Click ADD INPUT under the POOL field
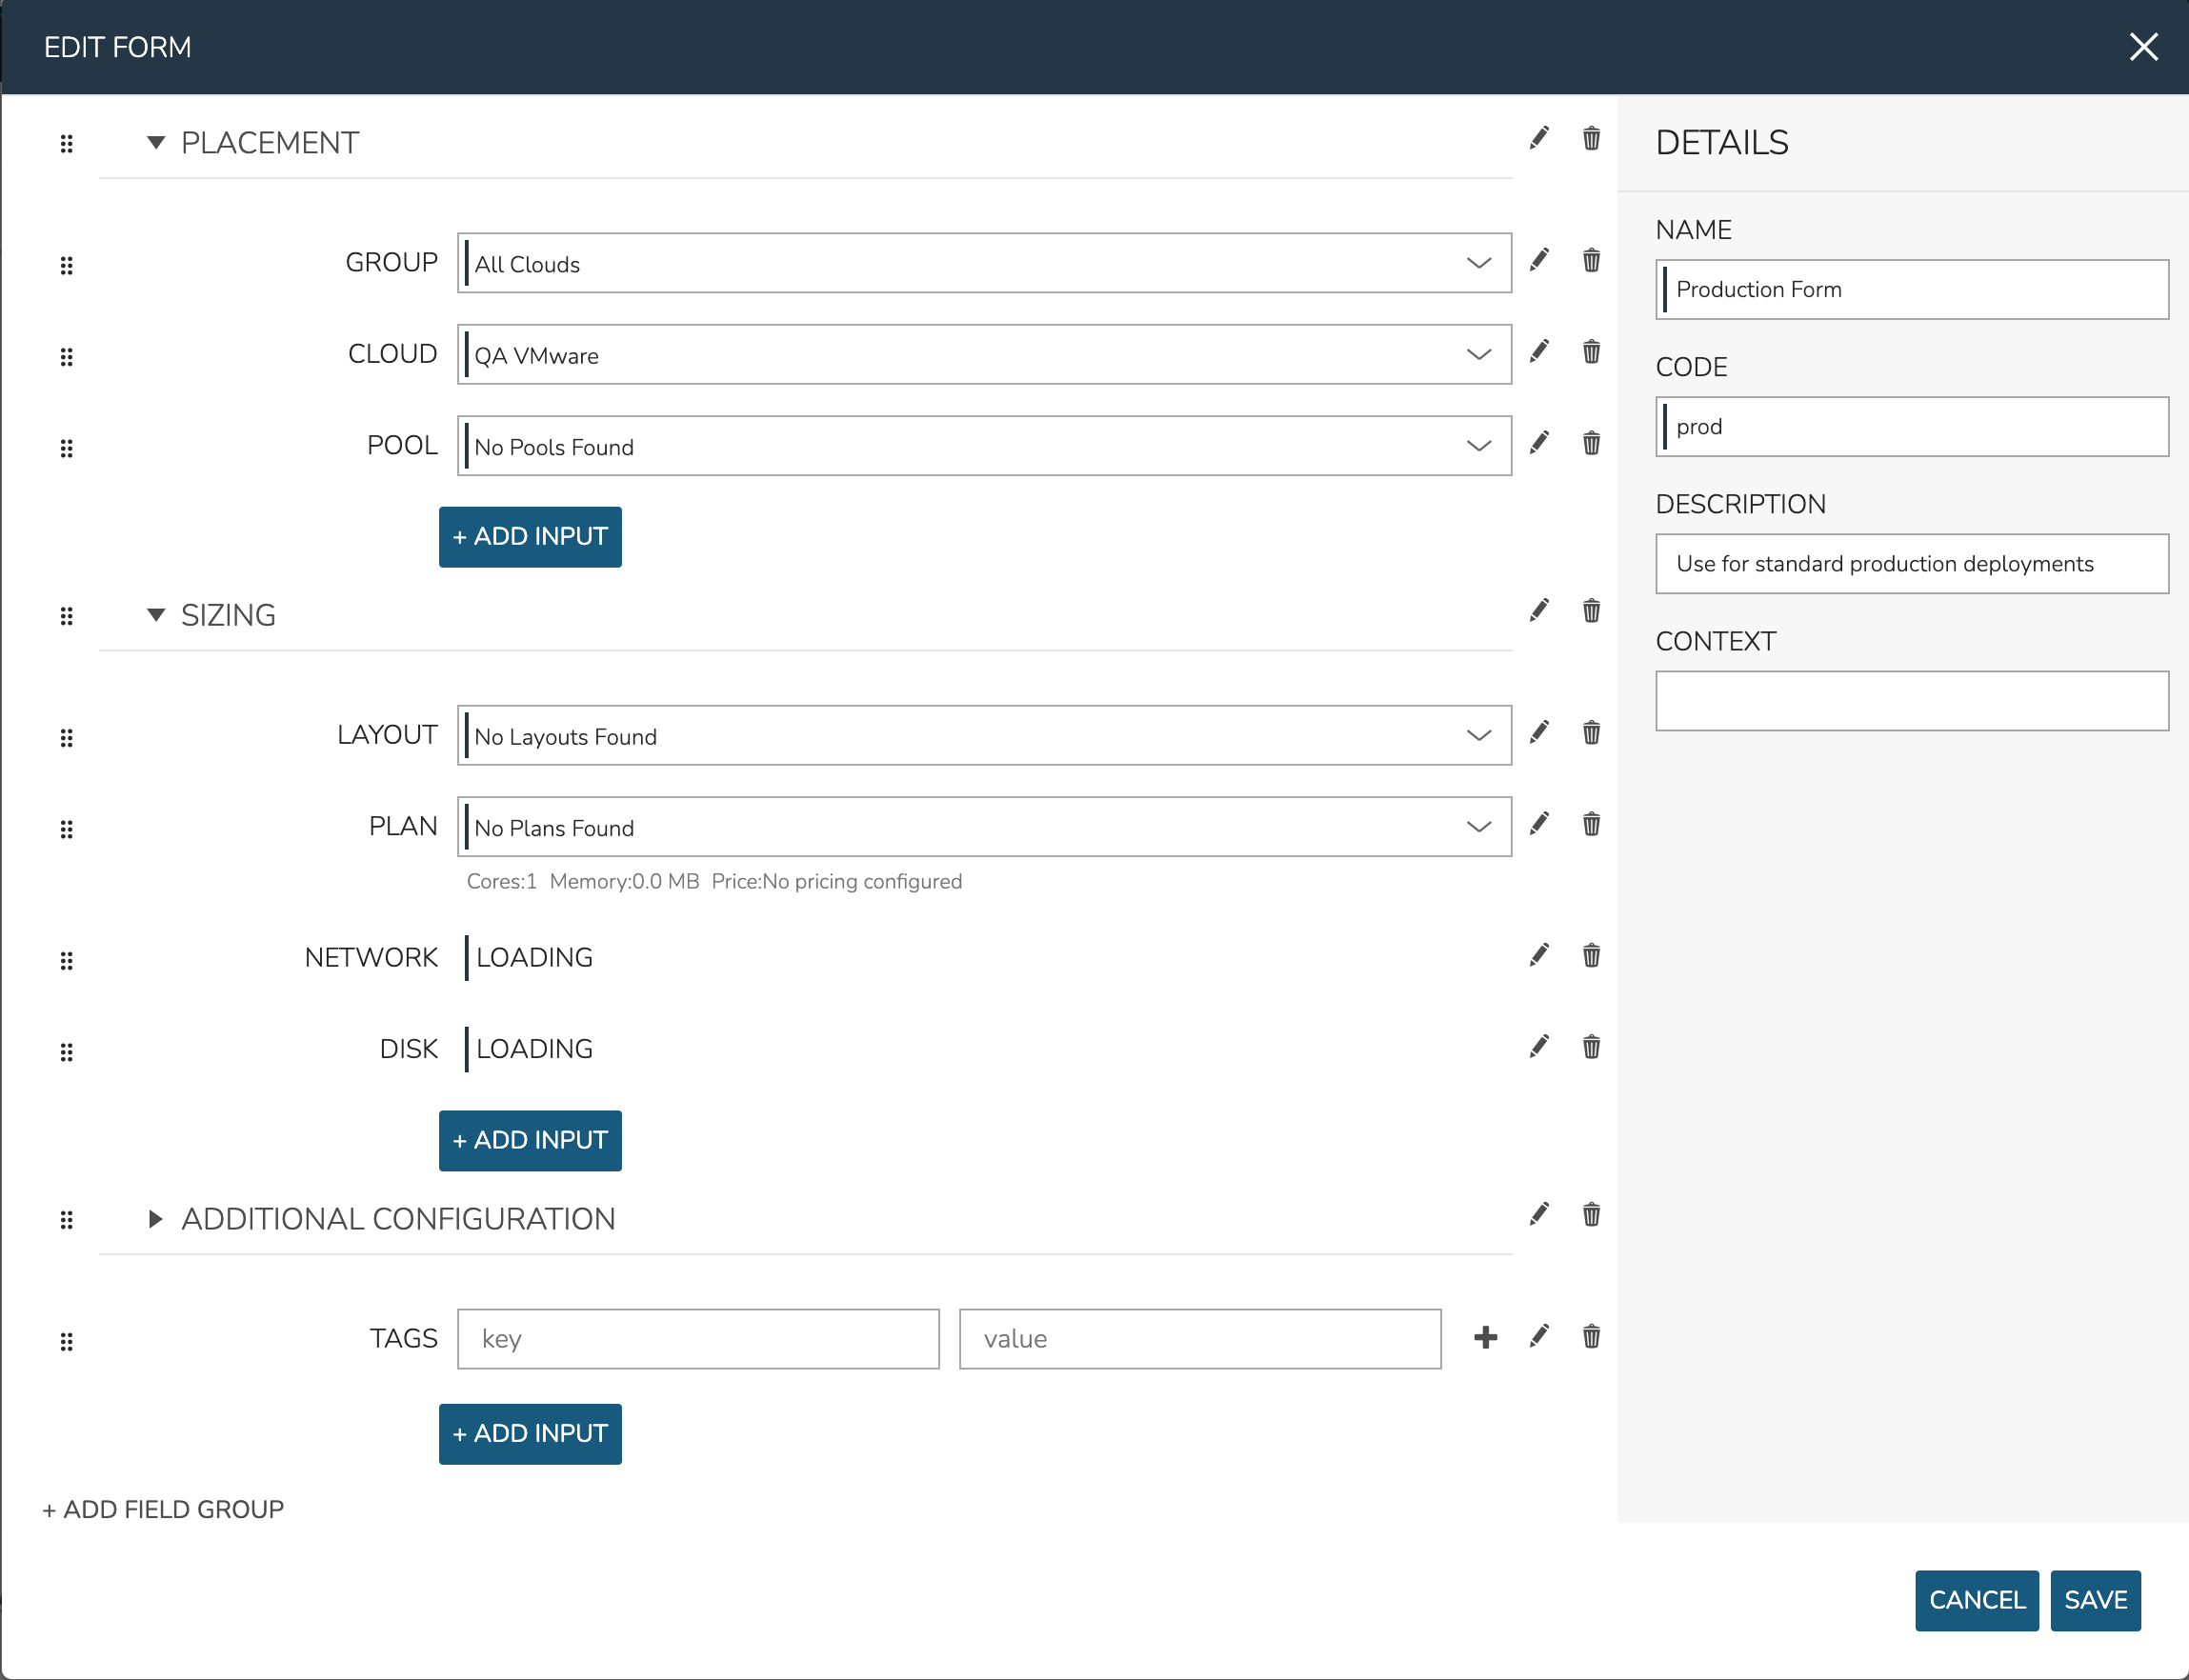The height and width of the screenshot is (1680, 2189). 530,537
